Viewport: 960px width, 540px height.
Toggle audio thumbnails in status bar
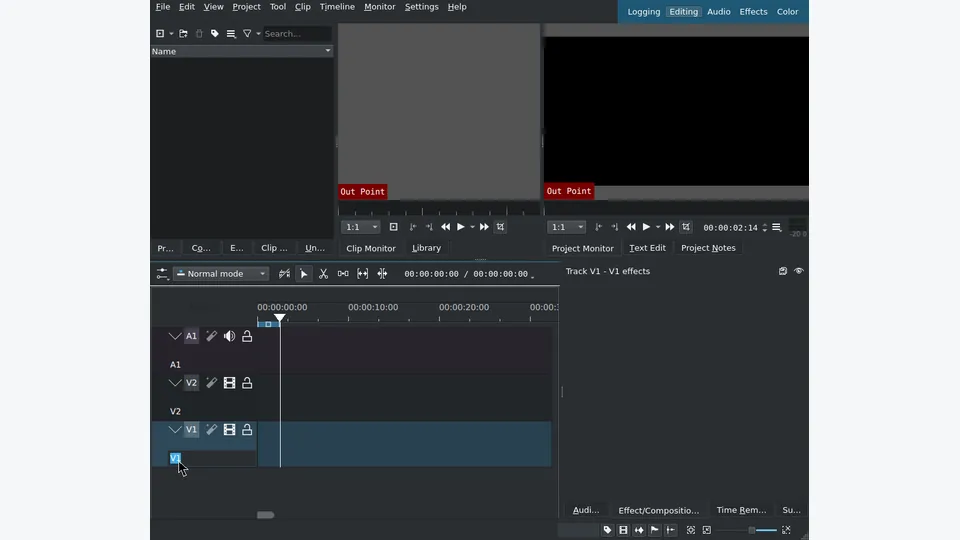(x=639, y=530)
